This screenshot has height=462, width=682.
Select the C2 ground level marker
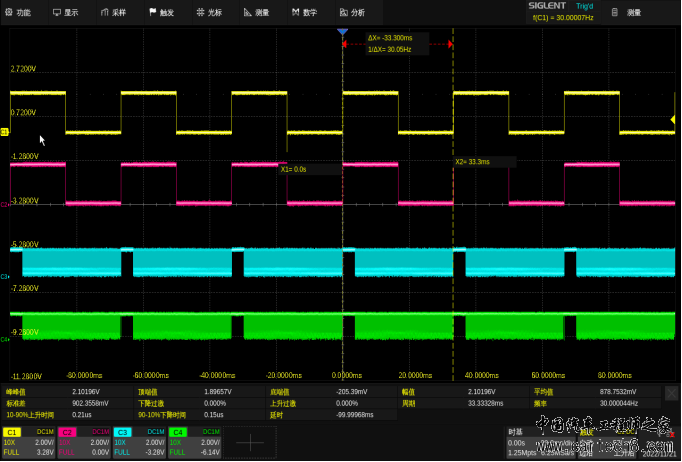(x=4, y=204)
